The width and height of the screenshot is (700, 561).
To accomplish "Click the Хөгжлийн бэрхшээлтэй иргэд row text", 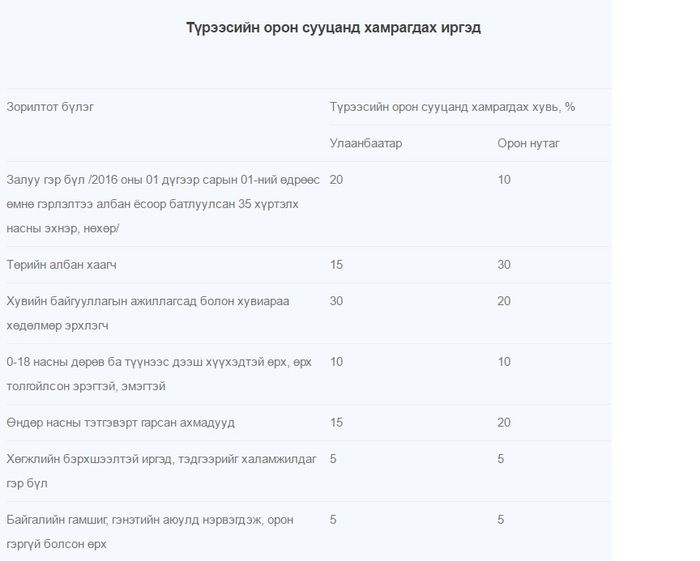I will (x=161, y=471).
